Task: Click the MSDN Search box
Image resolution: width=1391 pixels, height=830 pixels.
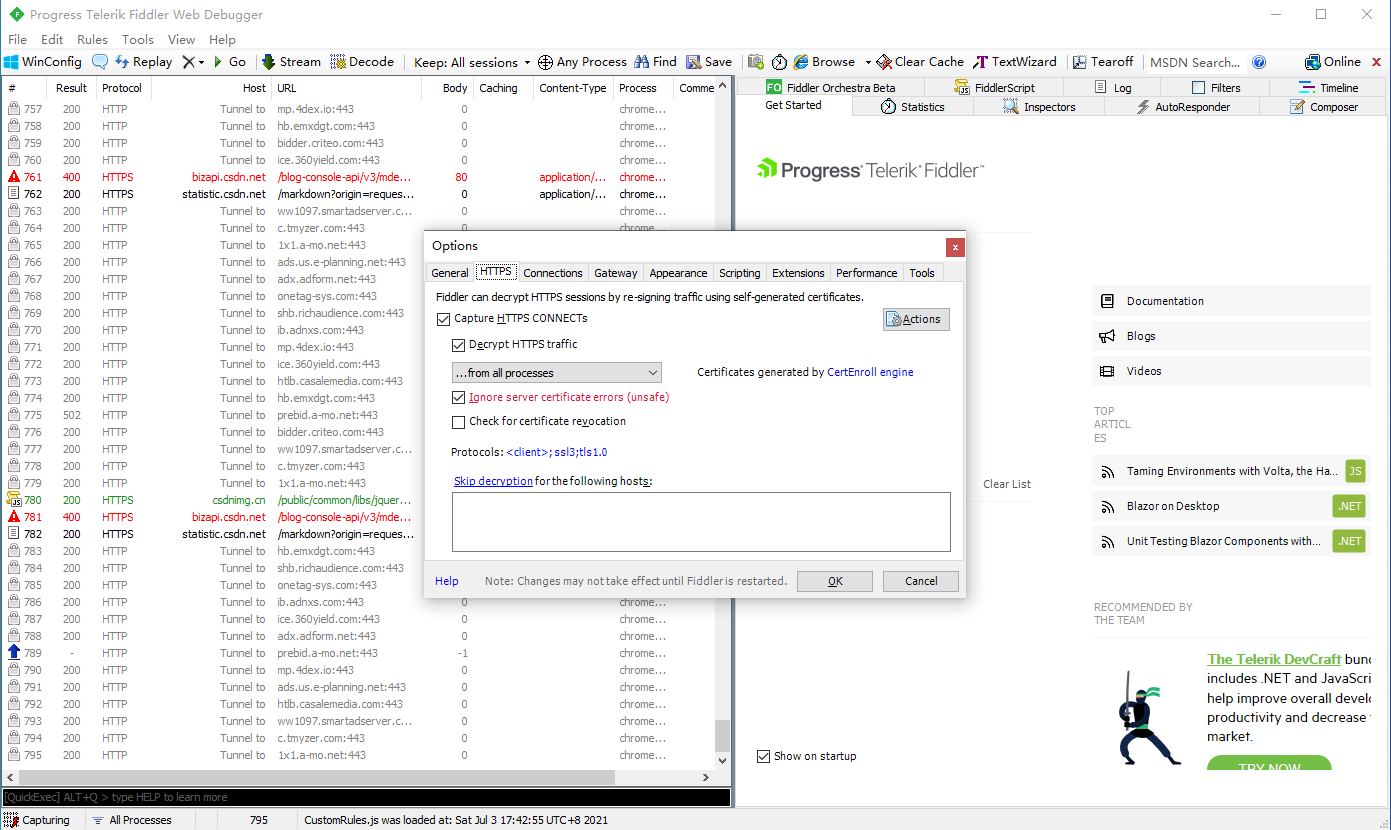Action: click(x=1196, y=62)
